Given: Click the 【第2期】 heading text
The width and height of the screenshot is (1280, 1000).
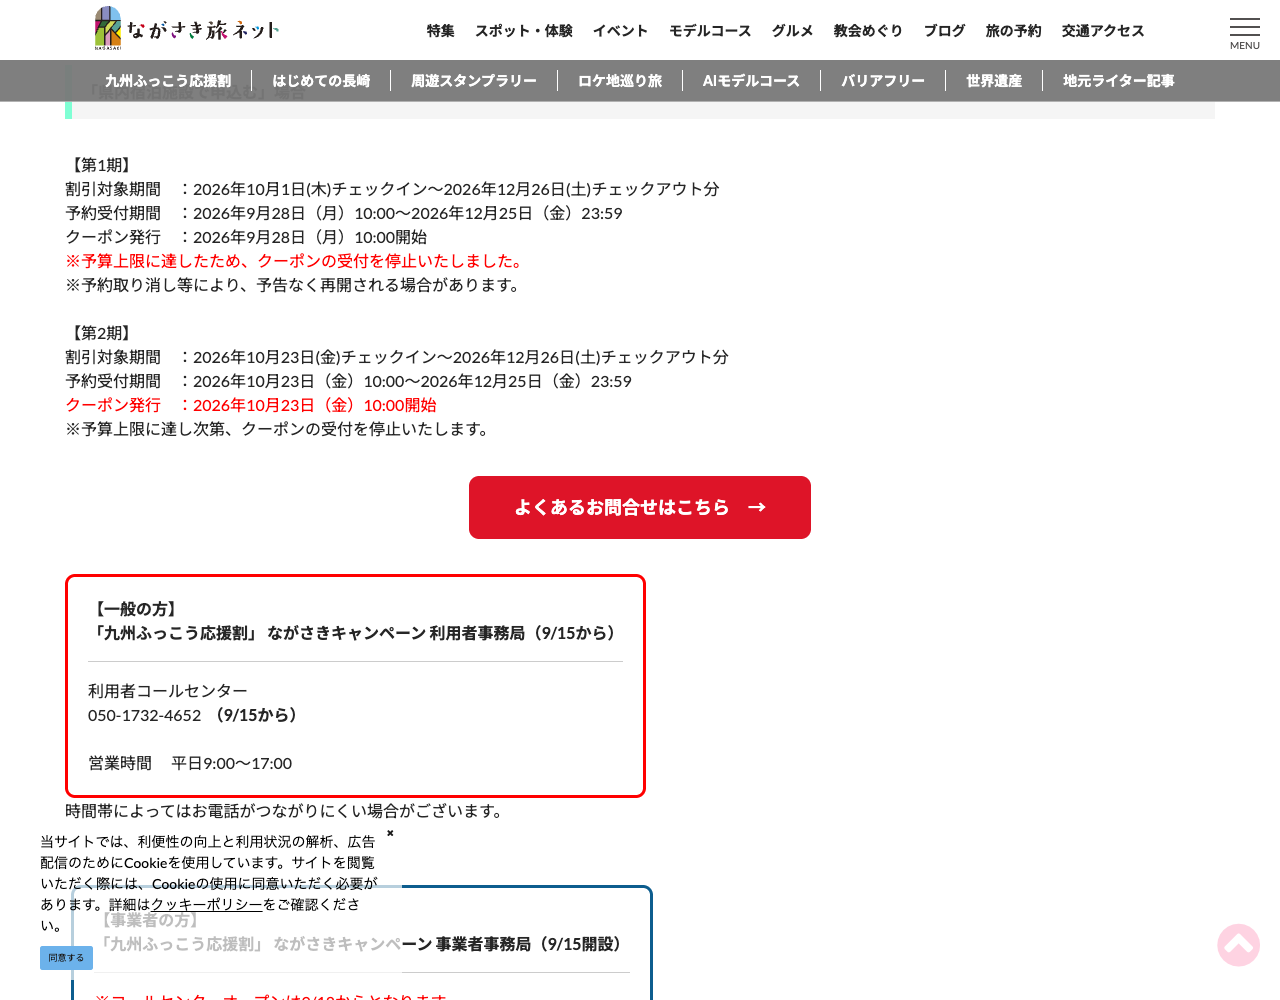Looking at the screenshot, I should click(101, 333).
